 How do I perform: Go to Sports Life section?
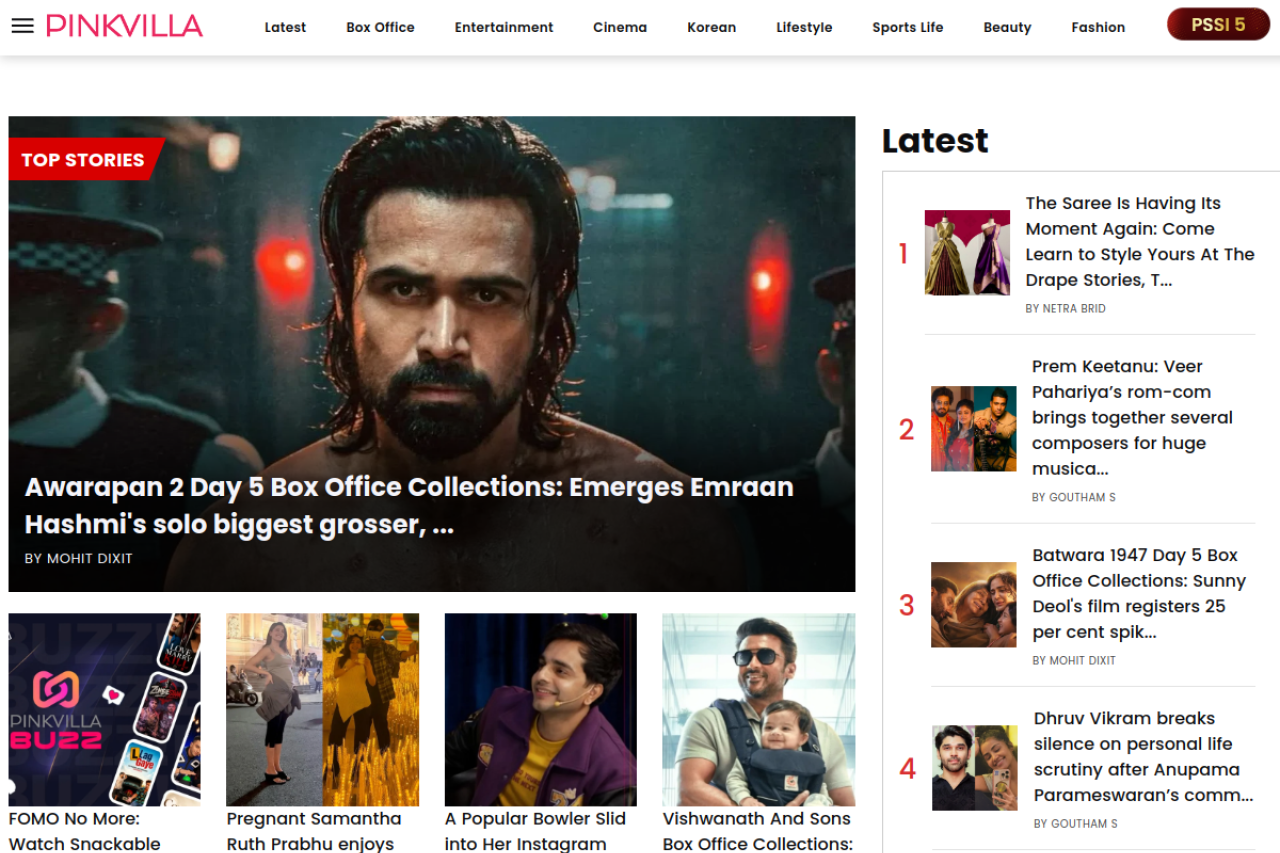907,27
